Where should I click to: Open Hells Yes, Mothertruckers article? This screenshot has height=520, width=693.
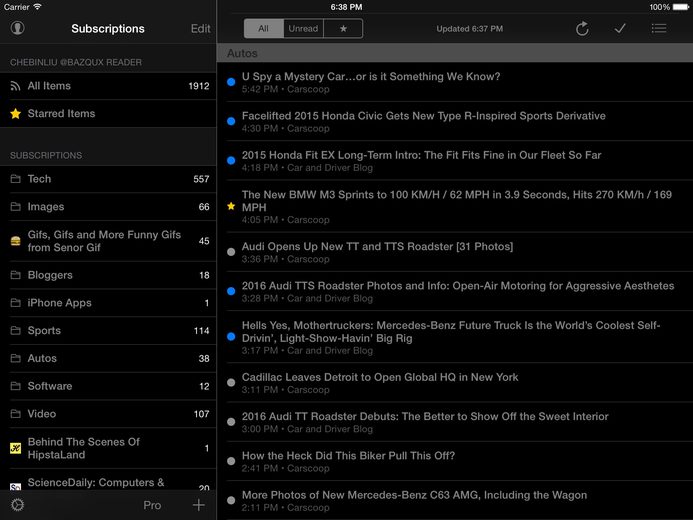[455, 337]
